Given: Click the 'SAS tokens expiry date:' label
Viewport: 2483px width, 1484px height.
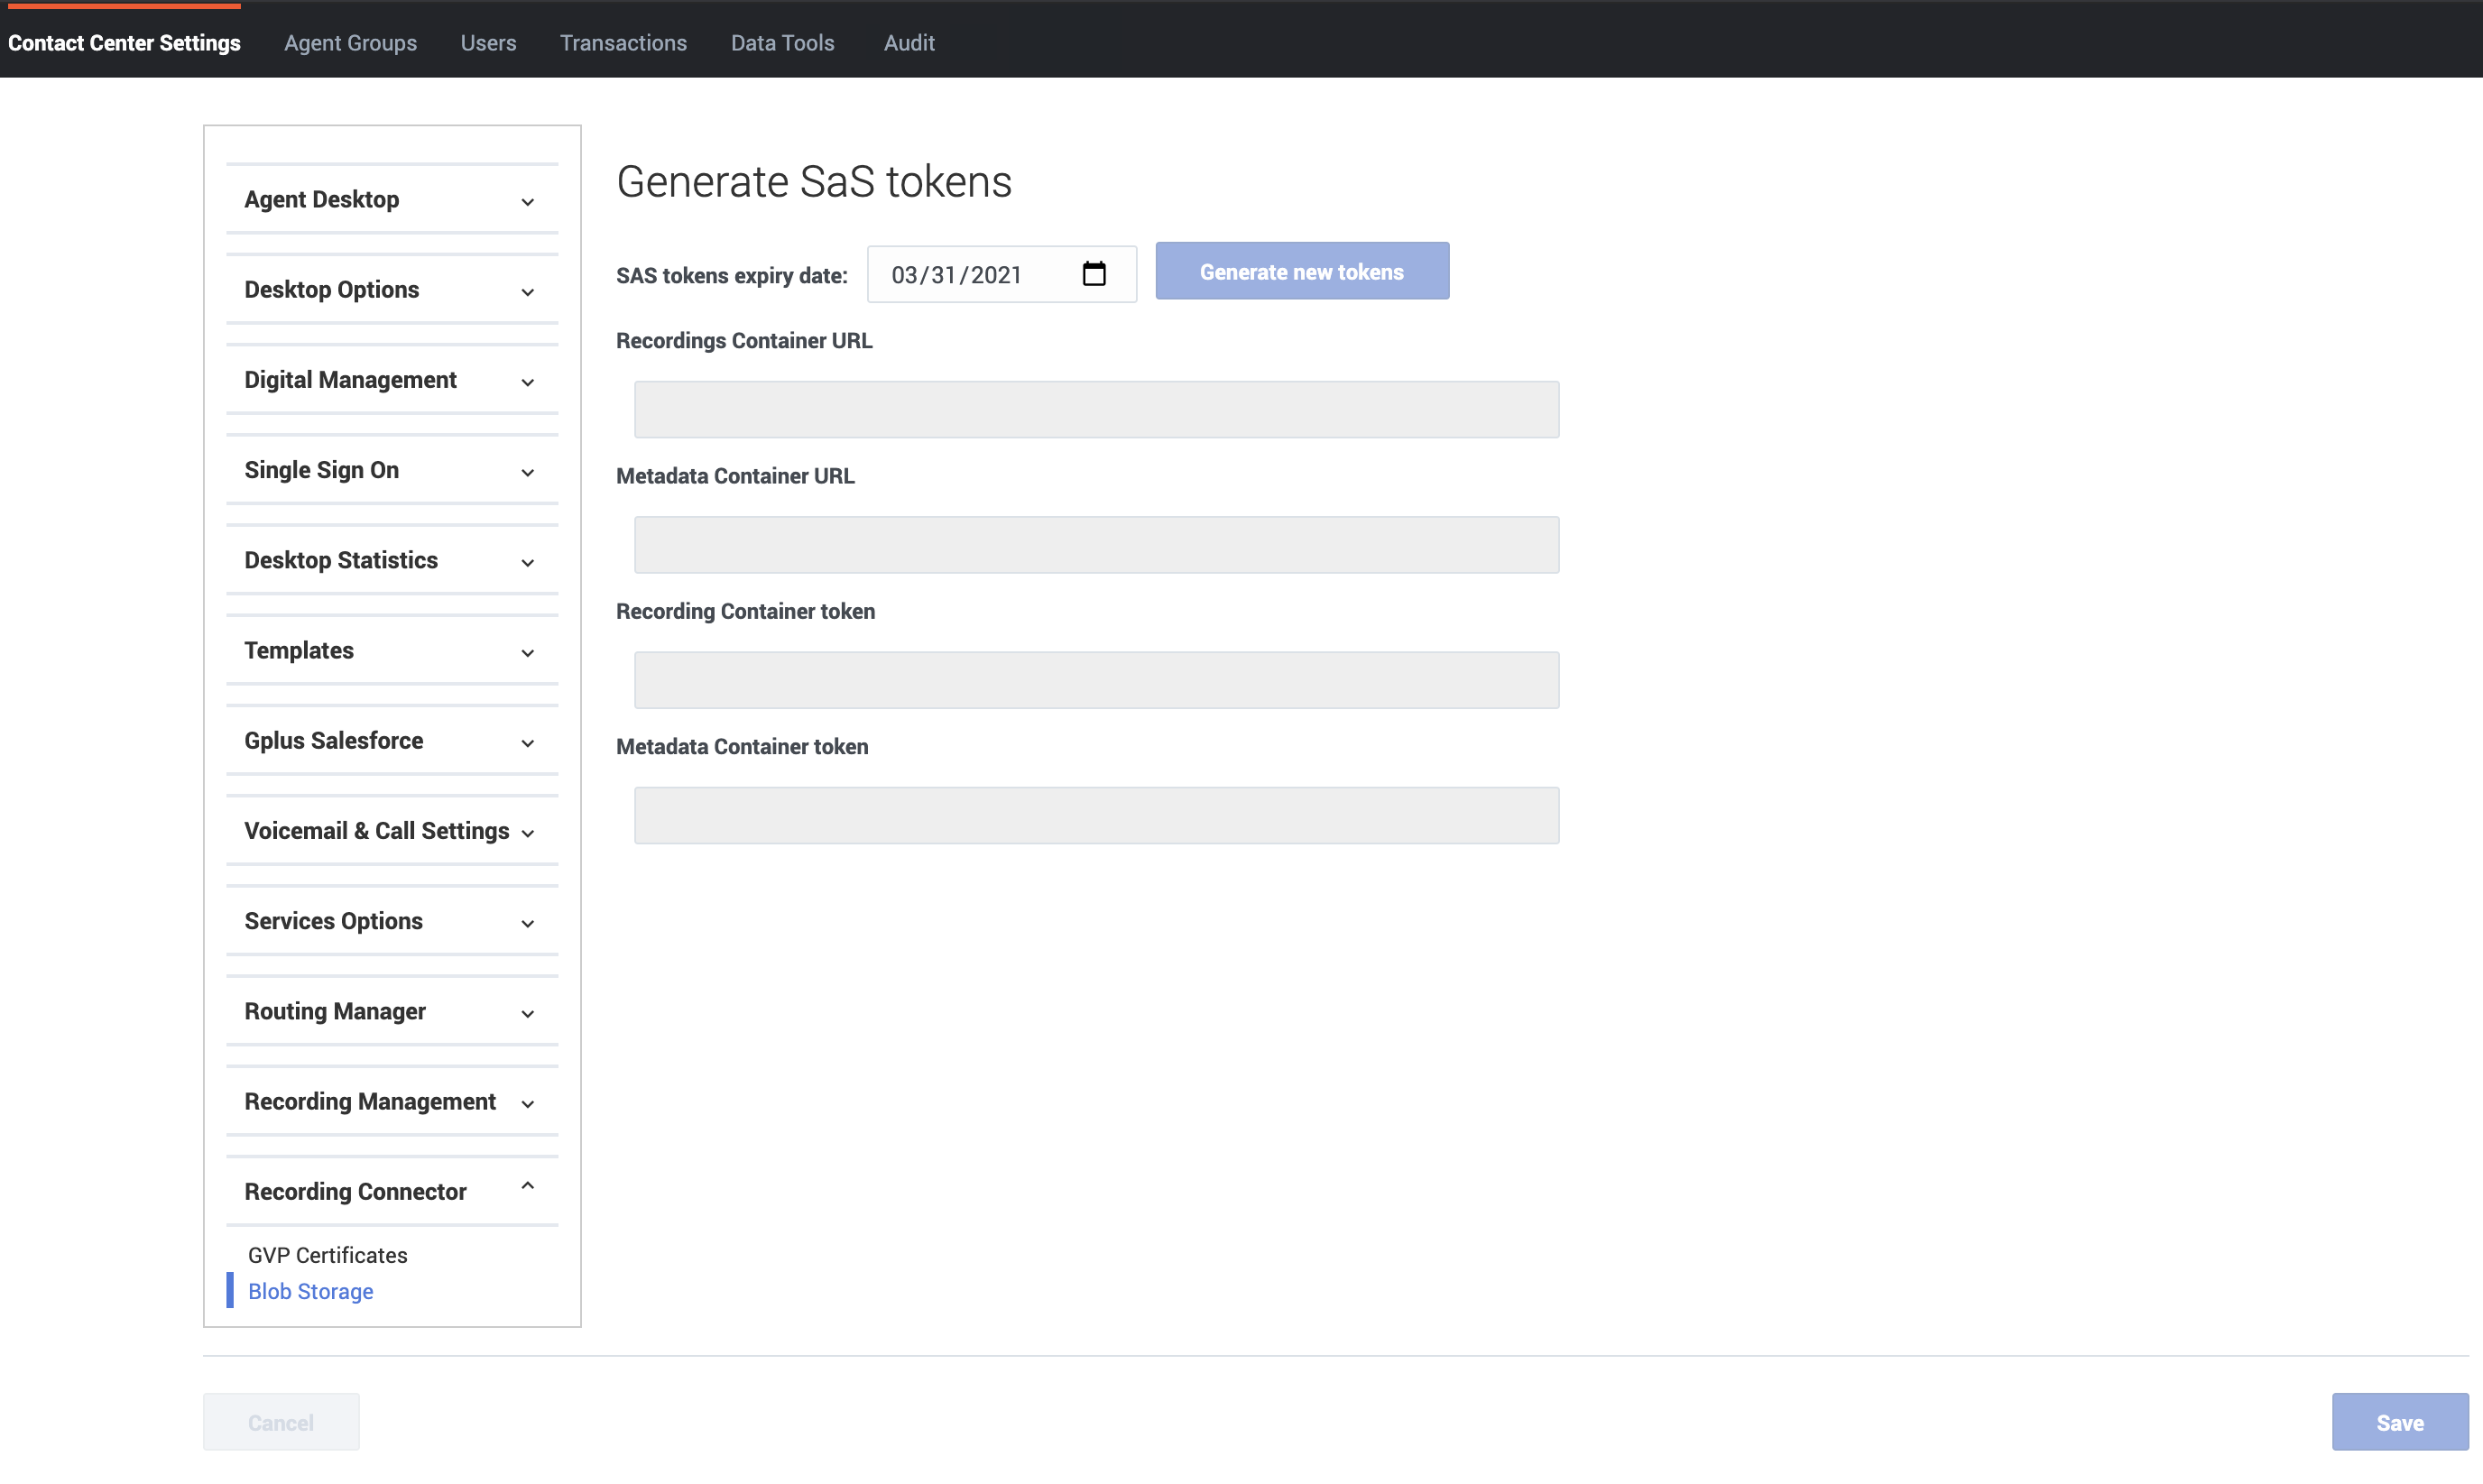Looking at the screenshot, I should (x=732, y=276).
